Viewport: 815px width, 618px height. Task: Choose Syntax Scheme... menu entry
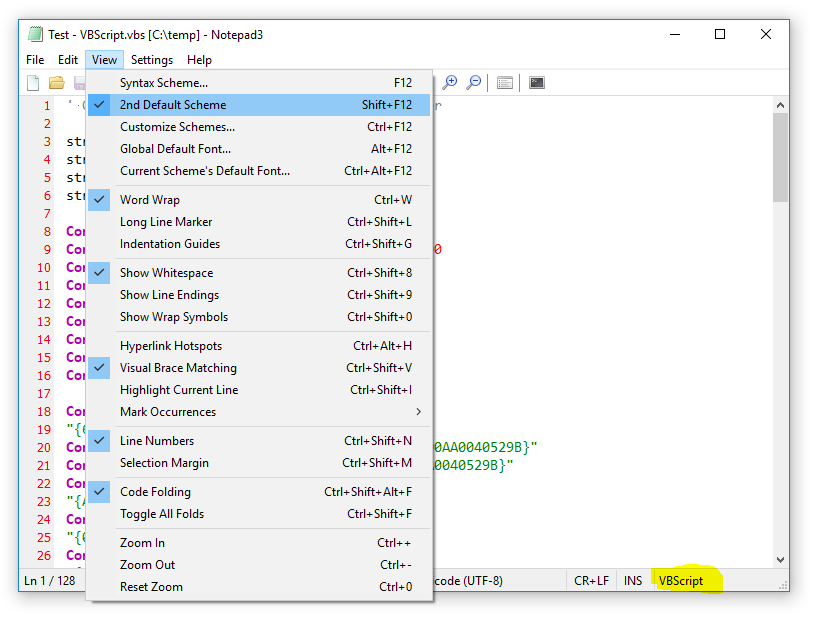259,83
